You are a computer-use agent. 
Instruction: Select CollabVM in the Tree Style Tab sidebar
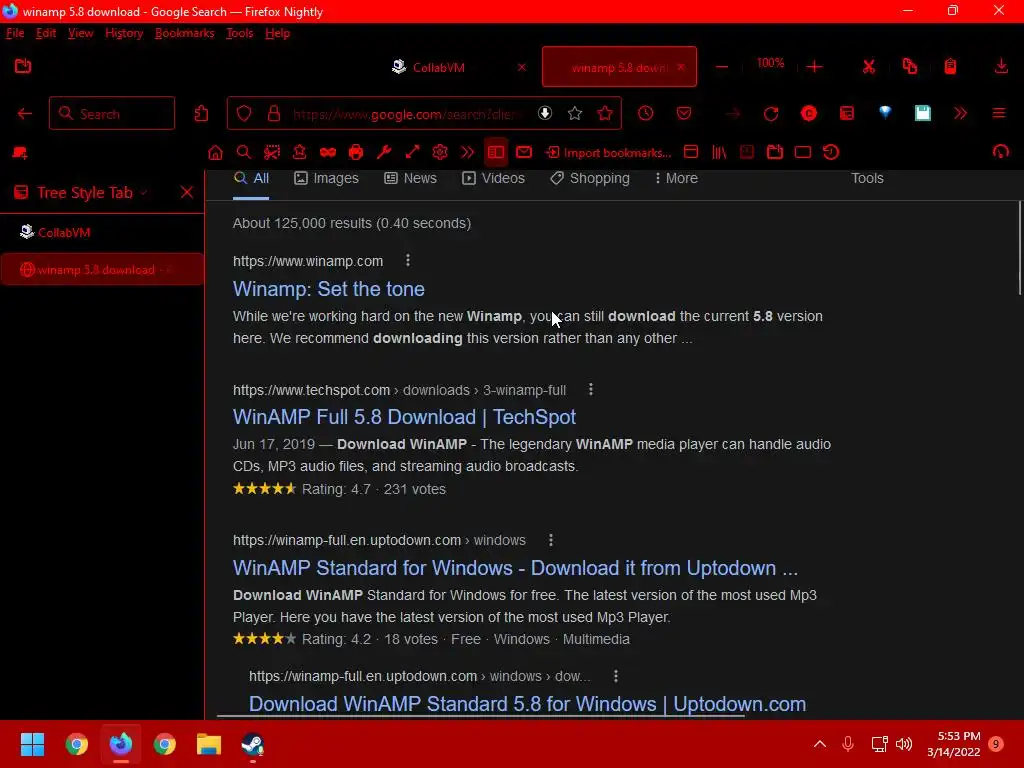[102, 232]
